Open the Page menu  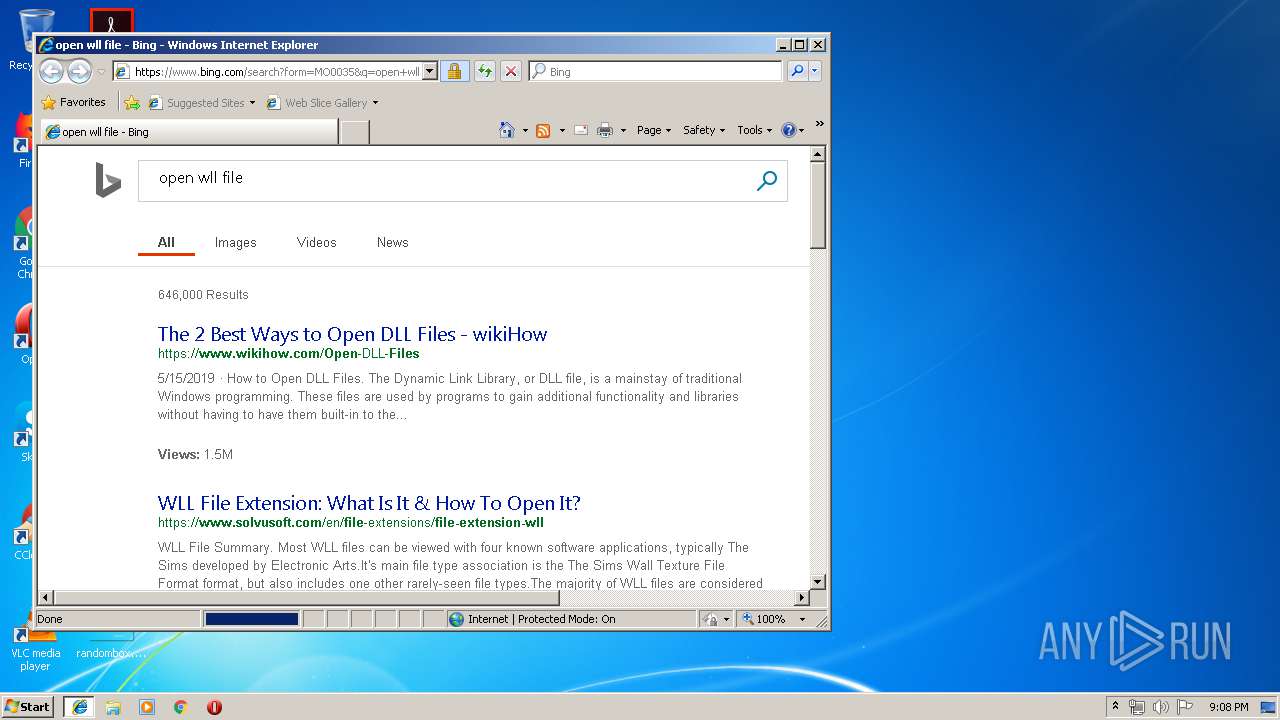coord(654,130)
